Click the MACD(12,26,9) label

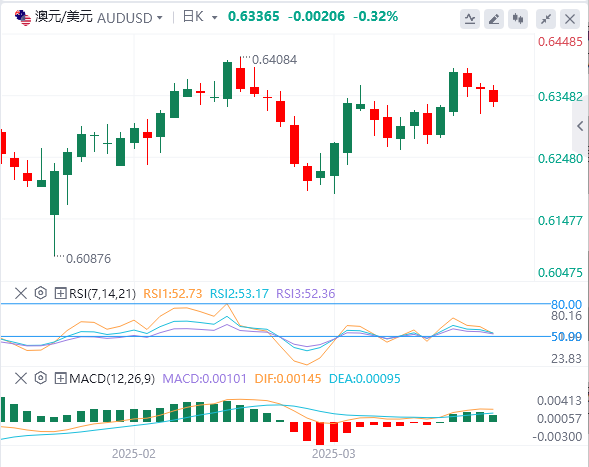(x=112, y=378)
